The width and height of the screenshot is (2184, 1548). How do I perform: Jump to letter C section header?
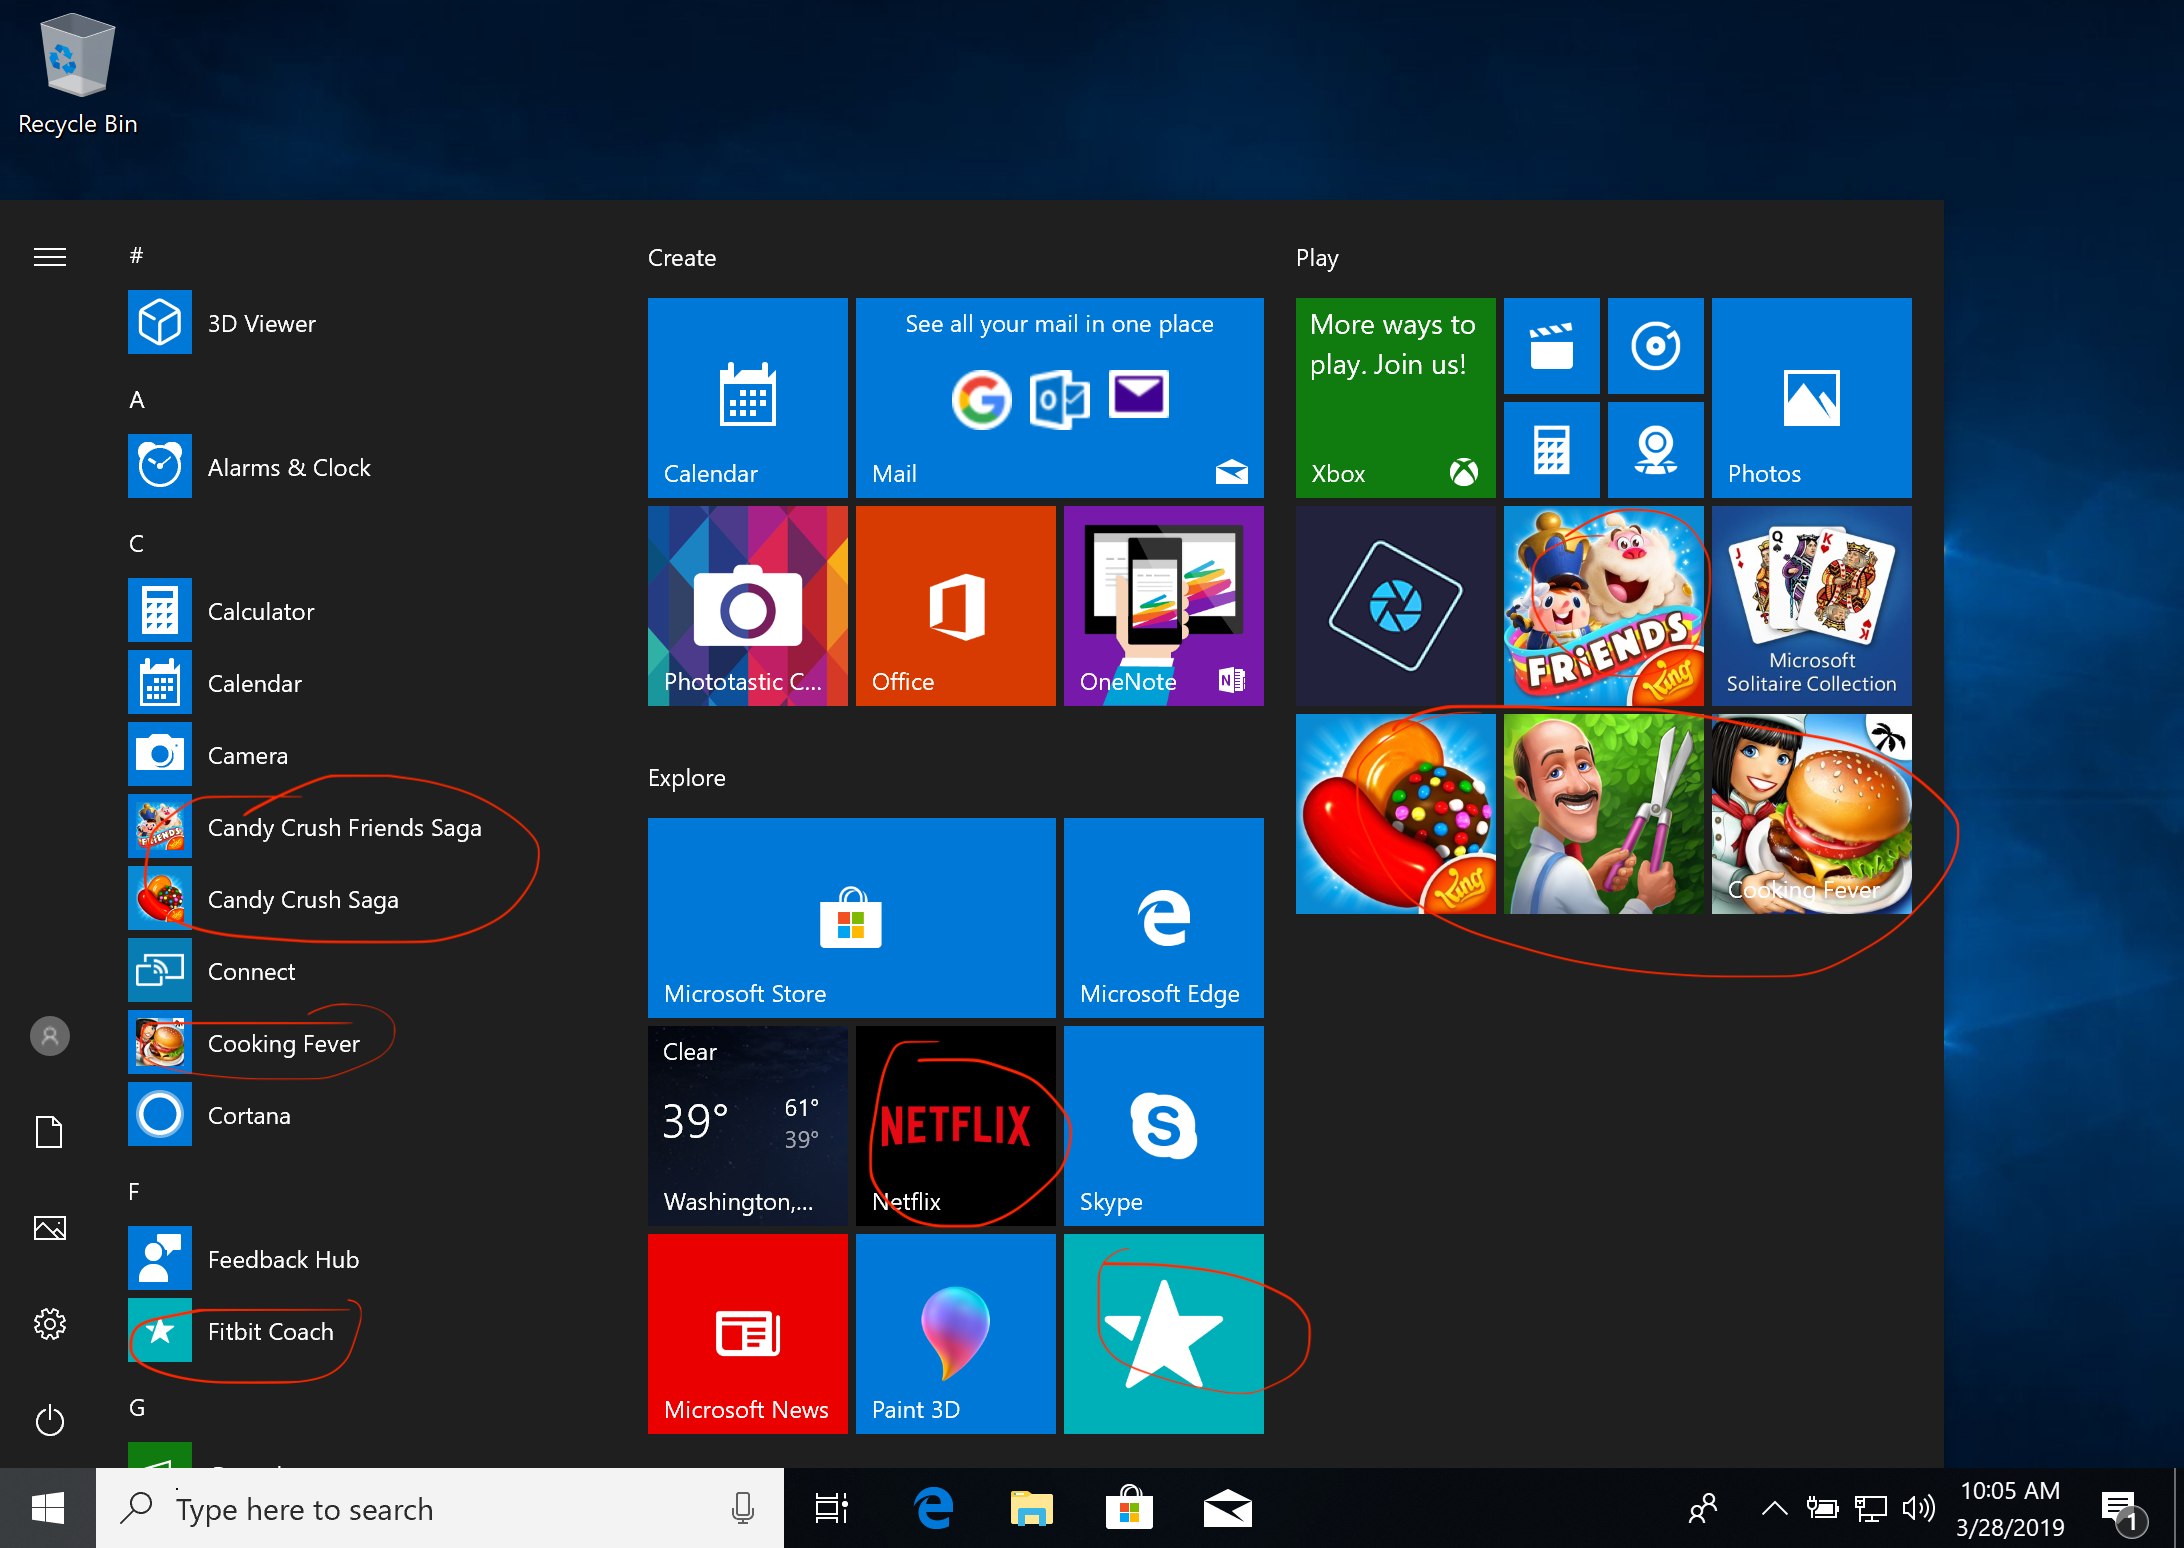[x=137, y=544]
